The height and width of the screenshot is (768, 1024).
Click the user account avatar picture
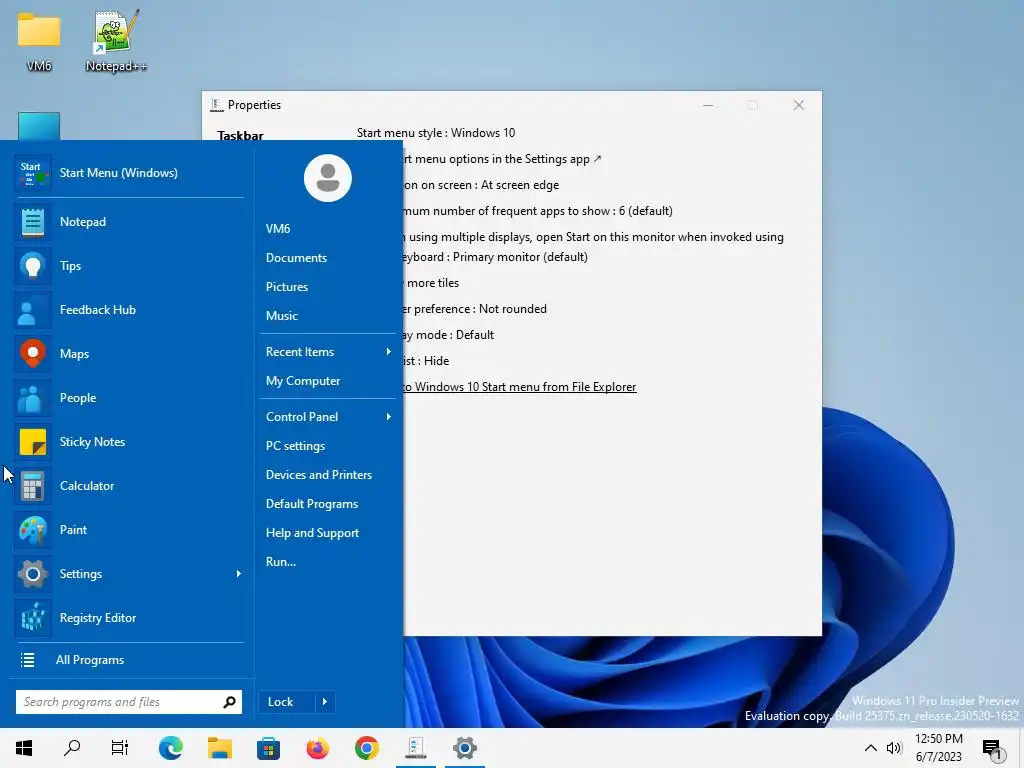click(328, 178)
